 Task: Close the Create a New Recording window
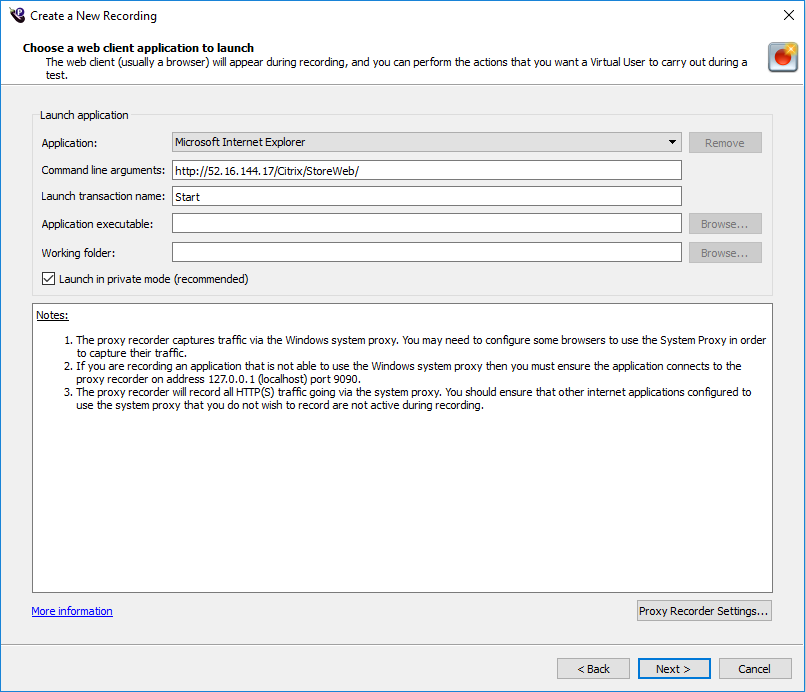coord(782,16)
